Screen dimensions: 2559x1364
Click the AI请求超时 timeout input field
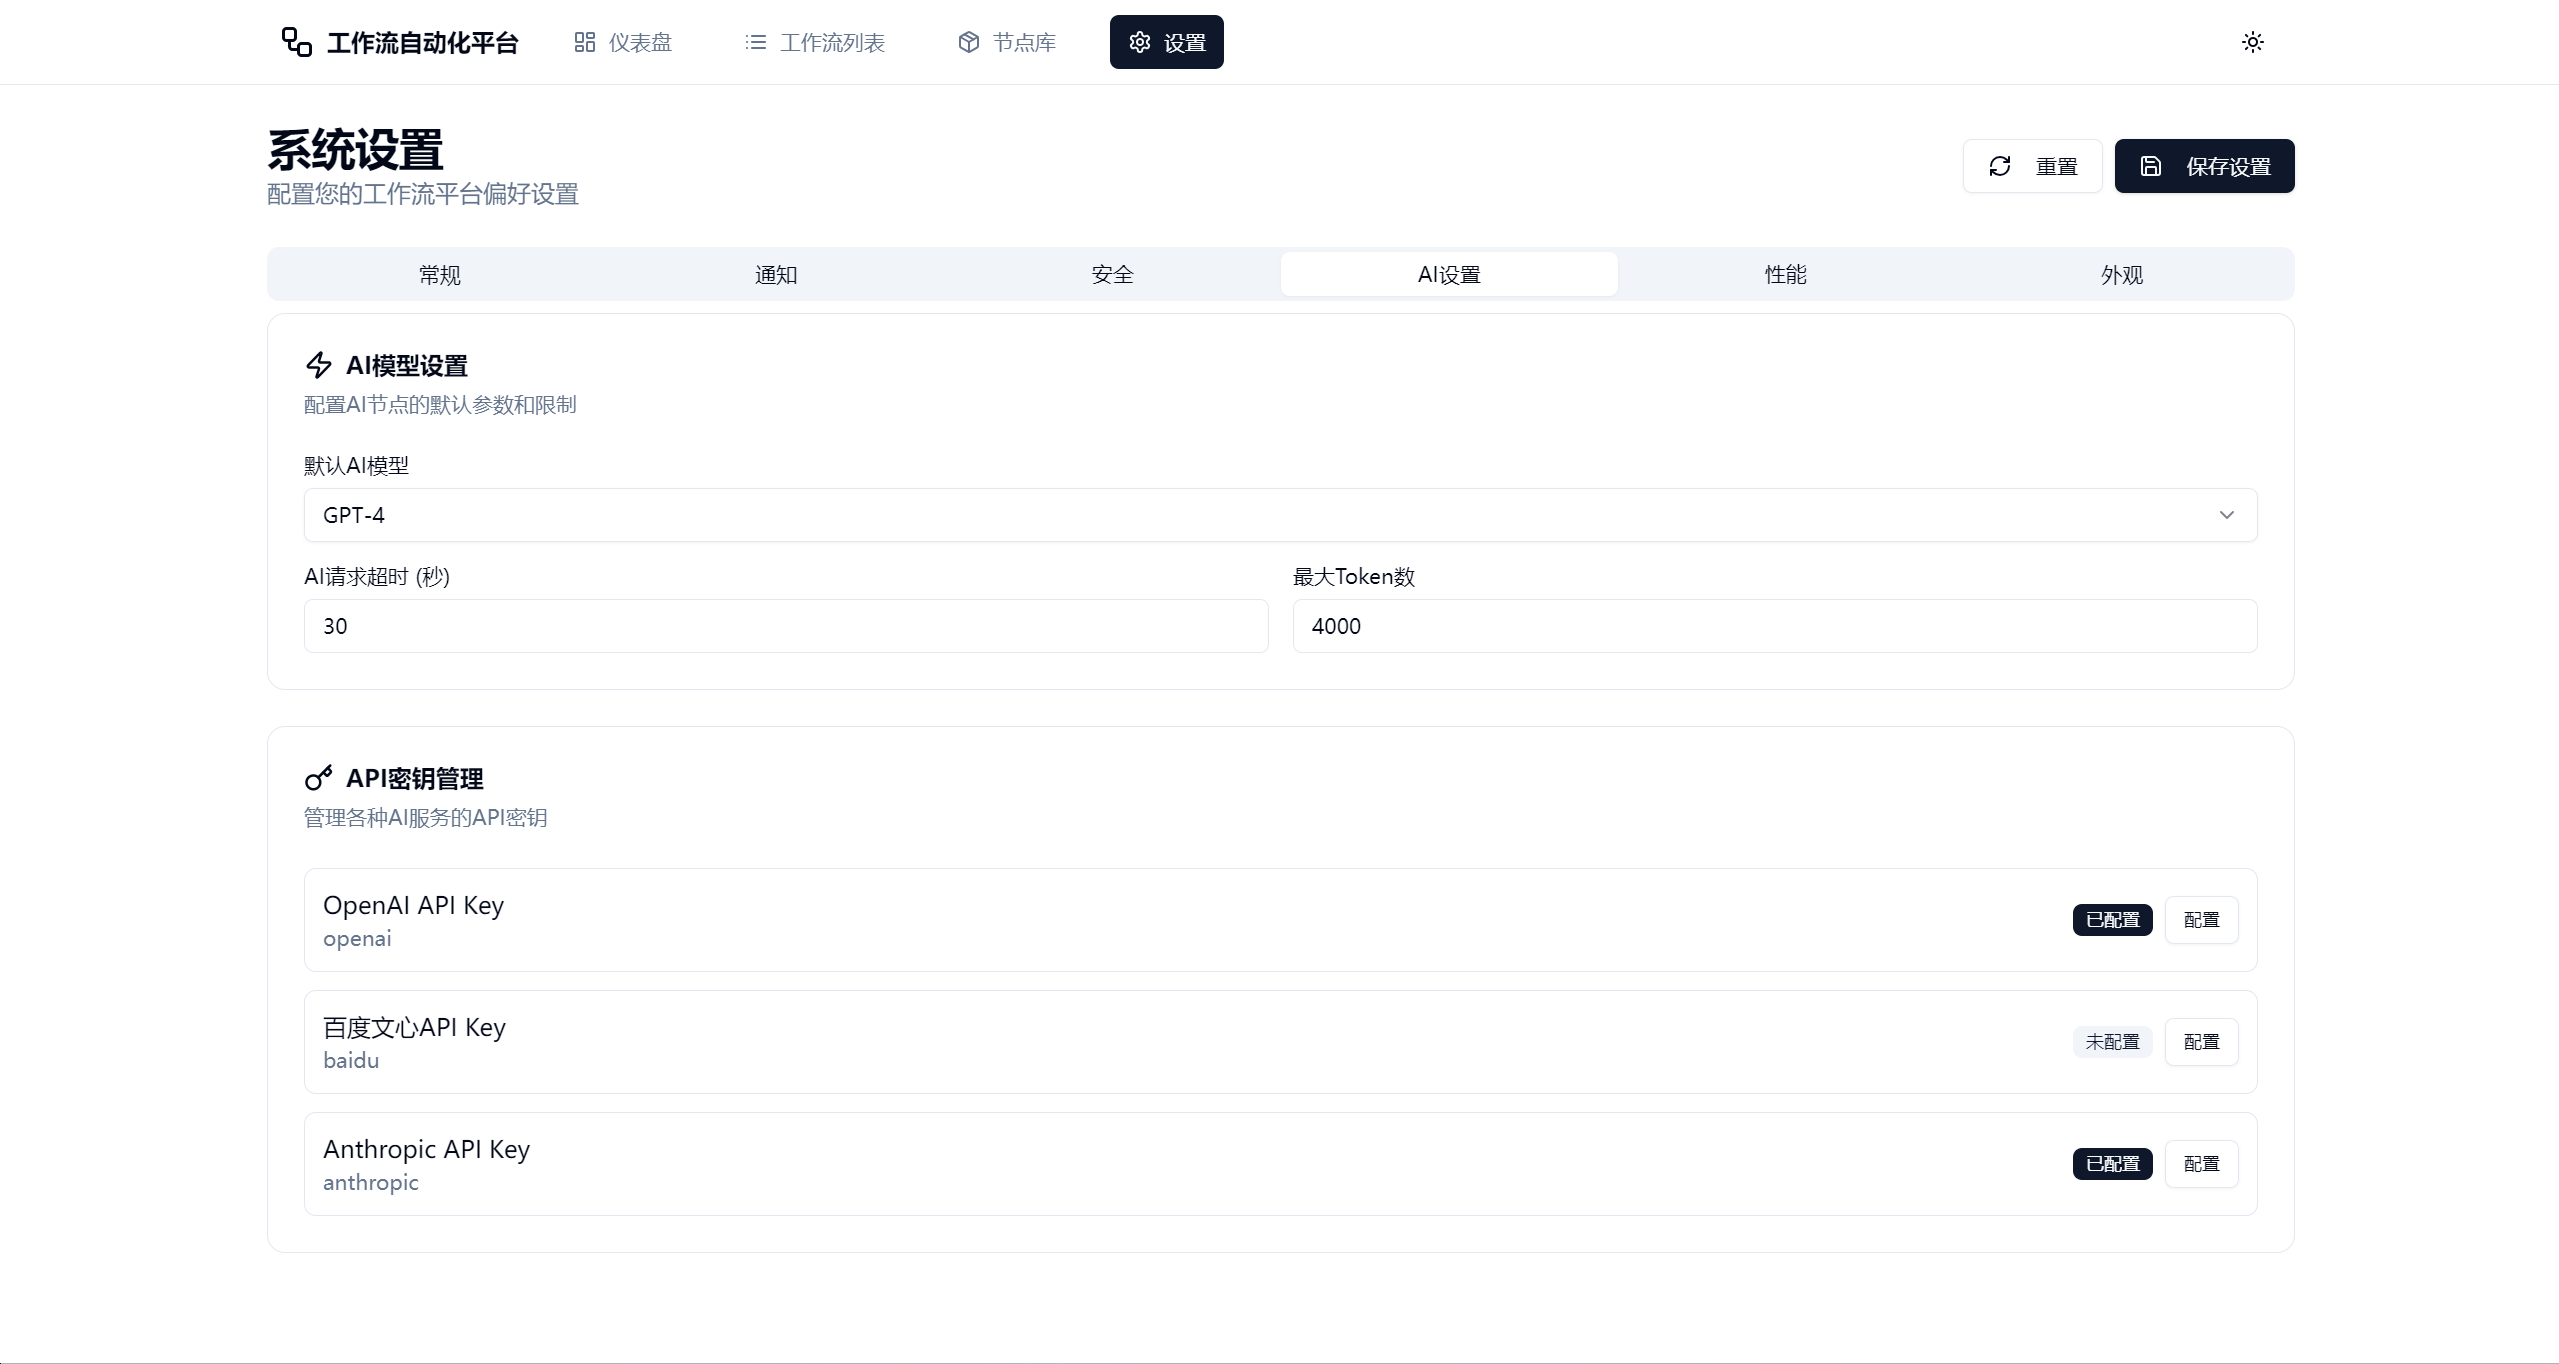[x=786, y=626]
